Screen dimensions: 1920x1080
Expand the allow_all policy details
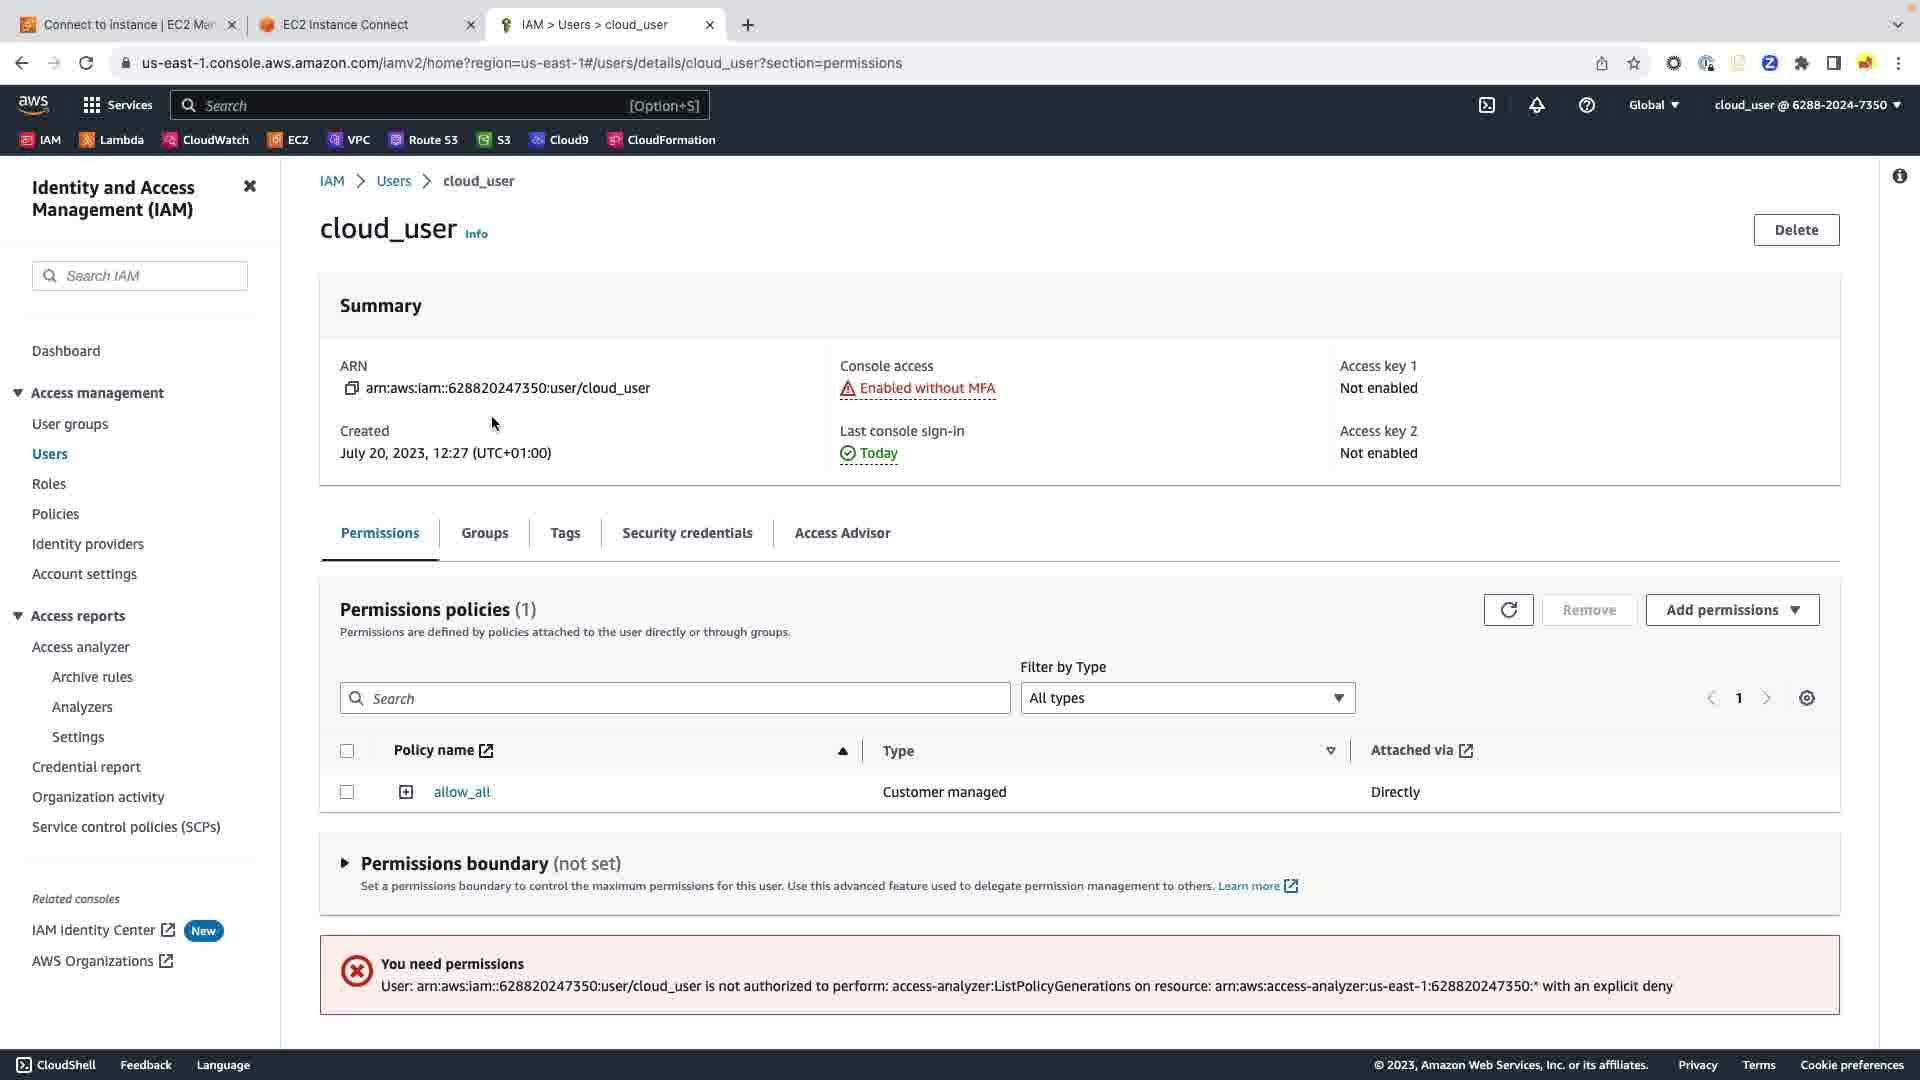(406, 792)
